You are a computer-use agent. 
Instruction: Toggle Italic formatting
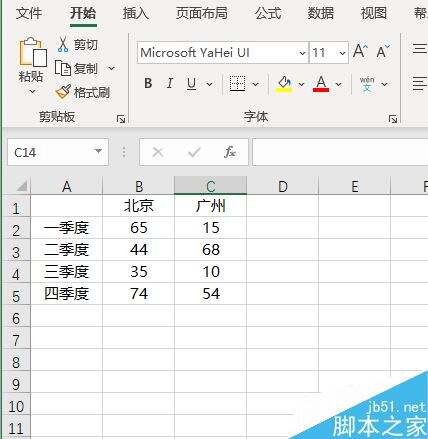pos(170,83)
